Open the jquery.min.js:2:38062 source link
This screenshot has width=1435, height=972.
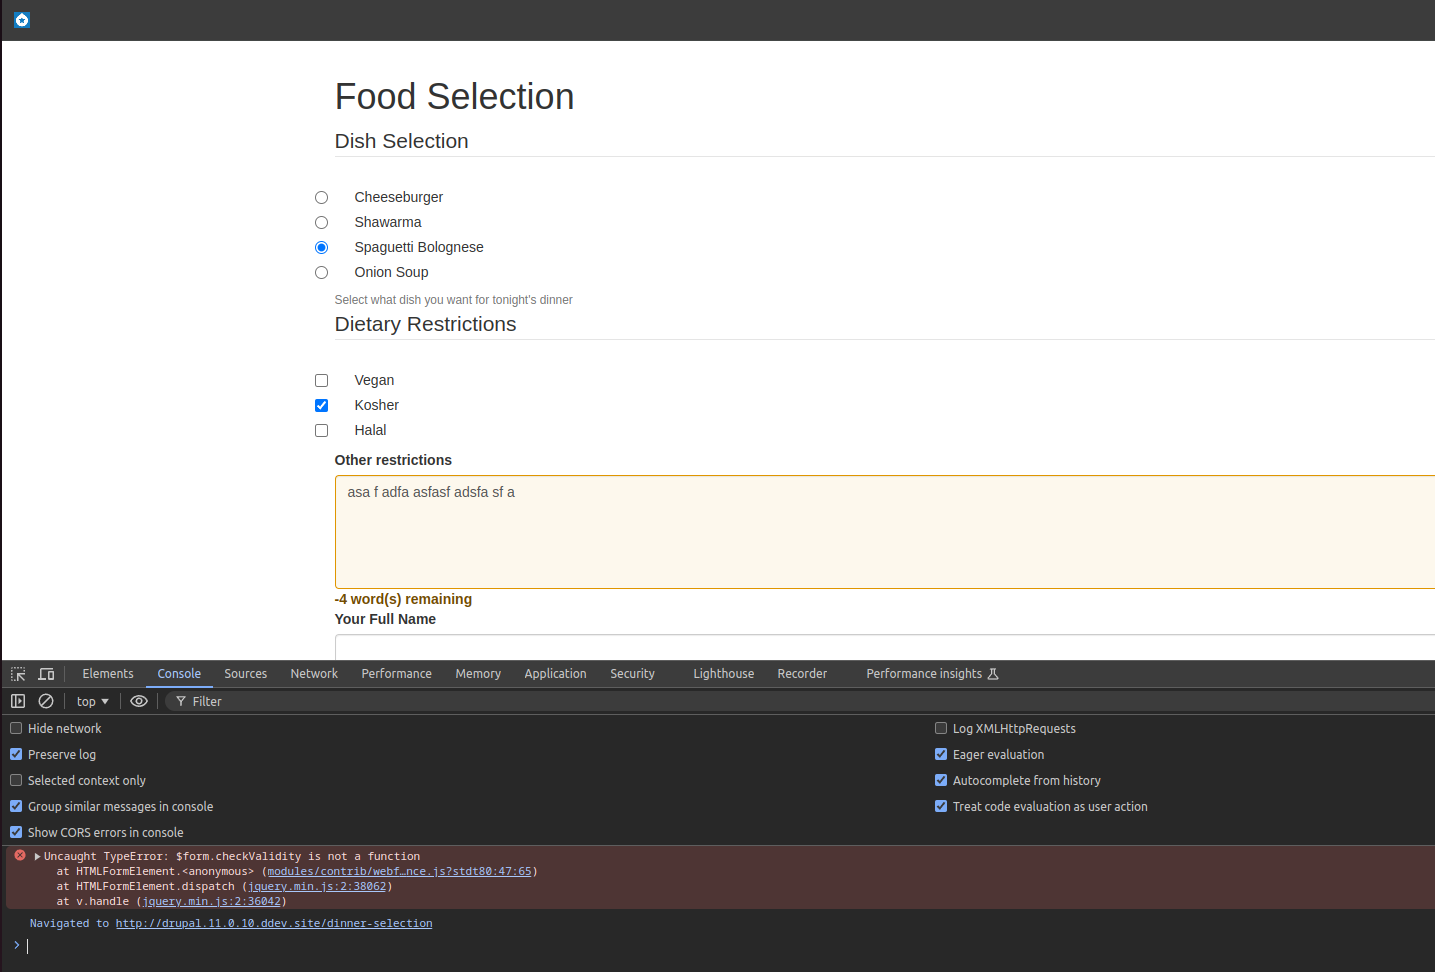click(316, 887)
